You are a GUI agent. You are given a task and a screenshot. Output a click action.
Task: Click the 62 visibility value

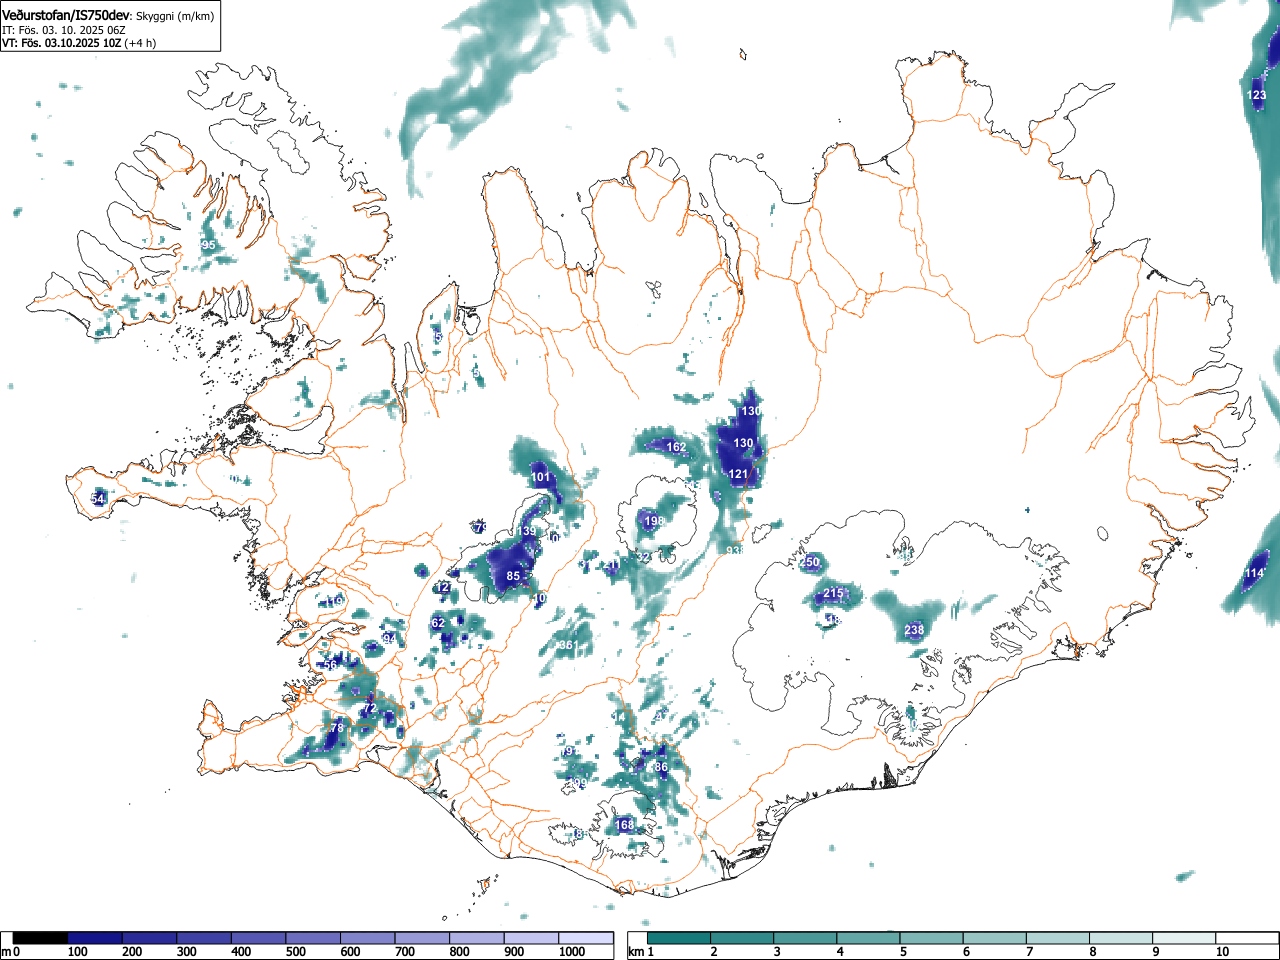pos(438,623)
